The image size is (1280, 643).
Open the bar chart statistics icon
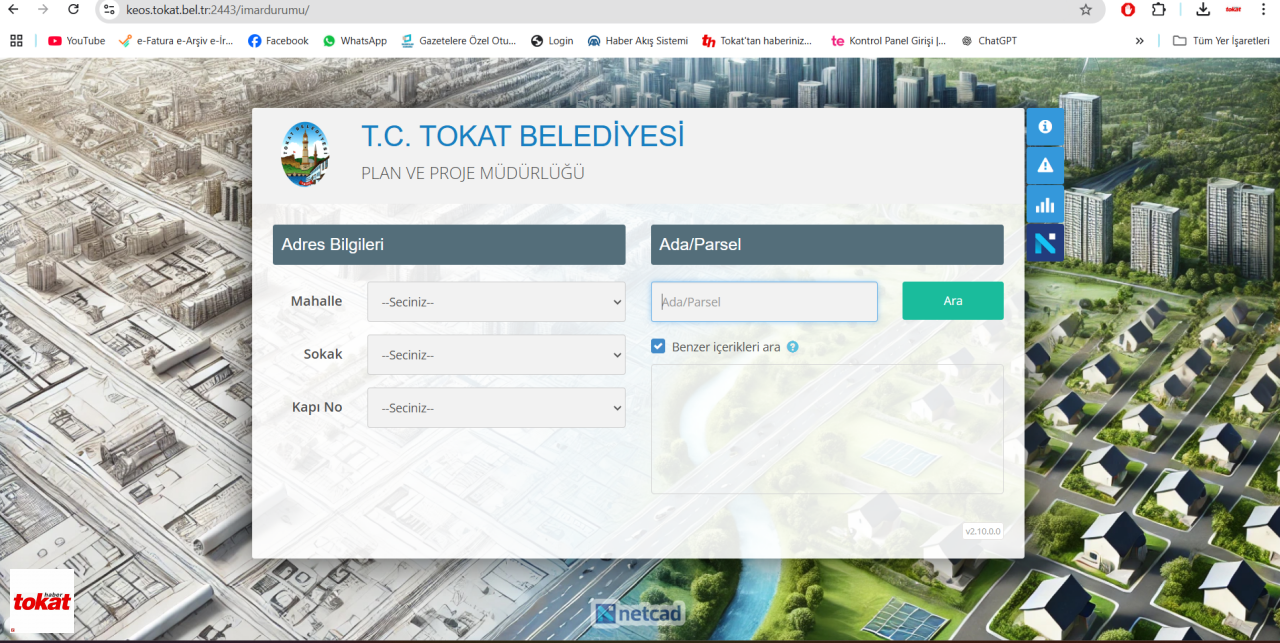point(1045,204)
